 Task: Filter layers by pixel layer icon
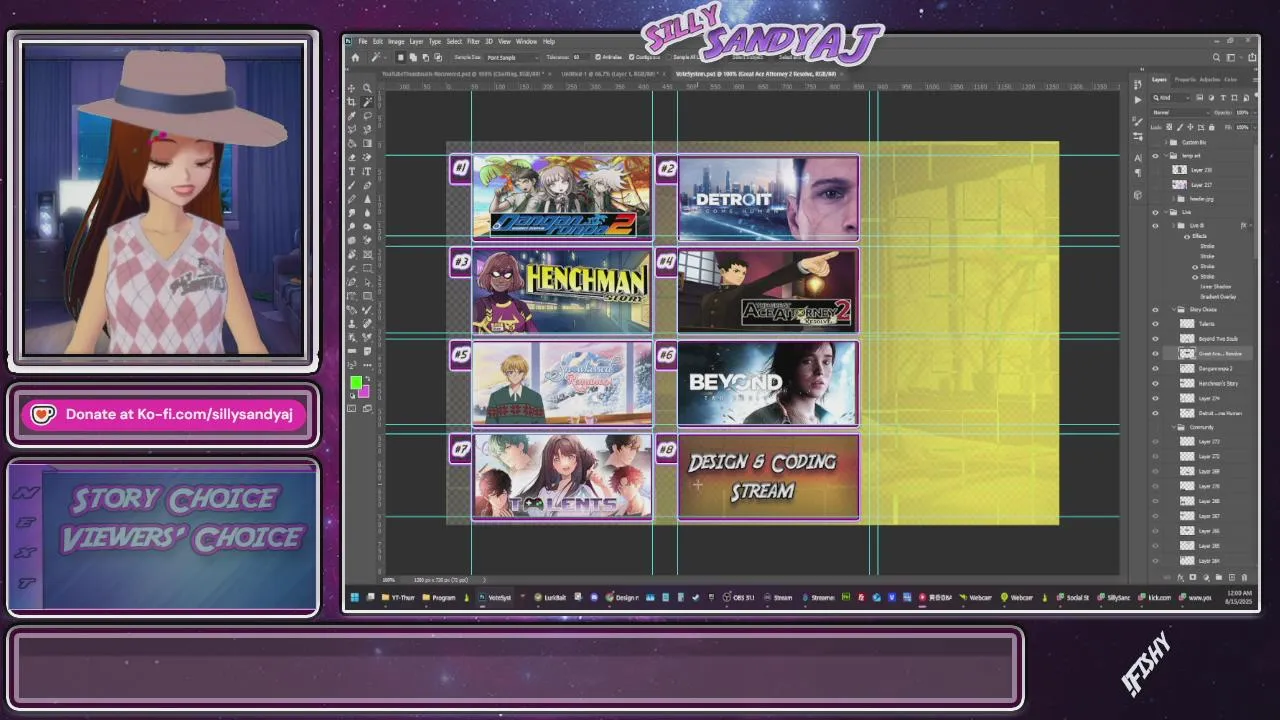point(1199,98)
